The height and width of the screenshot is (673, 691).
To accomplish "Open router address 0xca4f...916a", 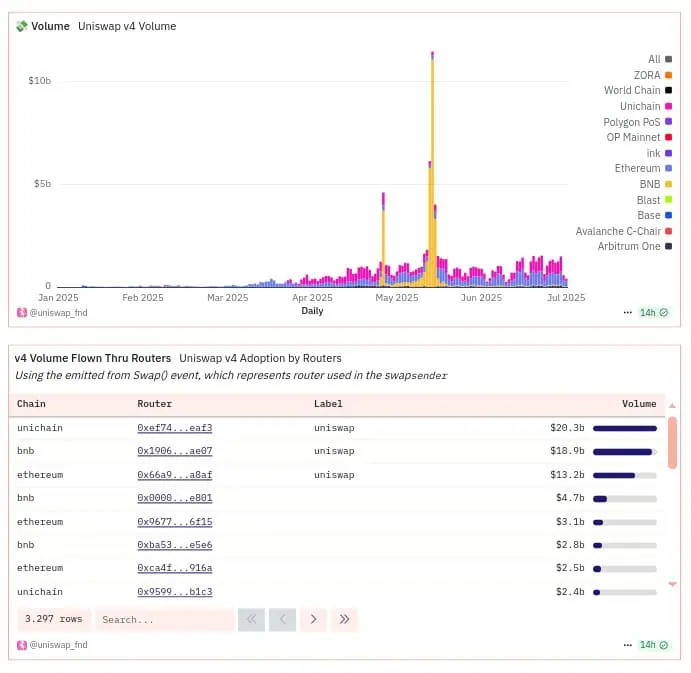I will (175, 568).
